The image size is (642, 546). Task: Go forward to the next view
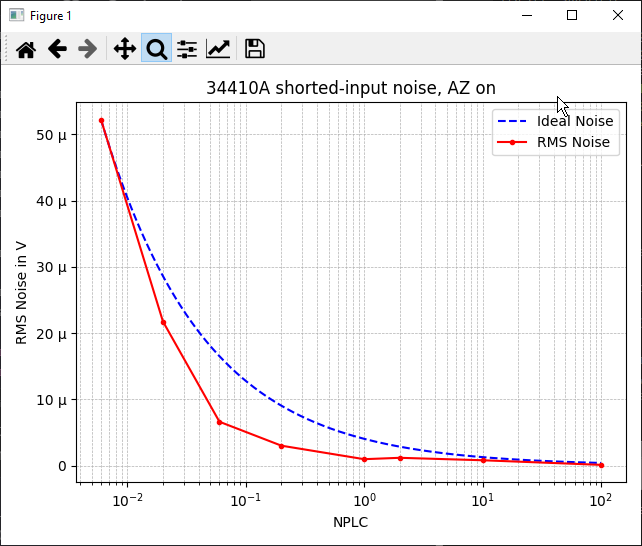(x=88, y=49)
